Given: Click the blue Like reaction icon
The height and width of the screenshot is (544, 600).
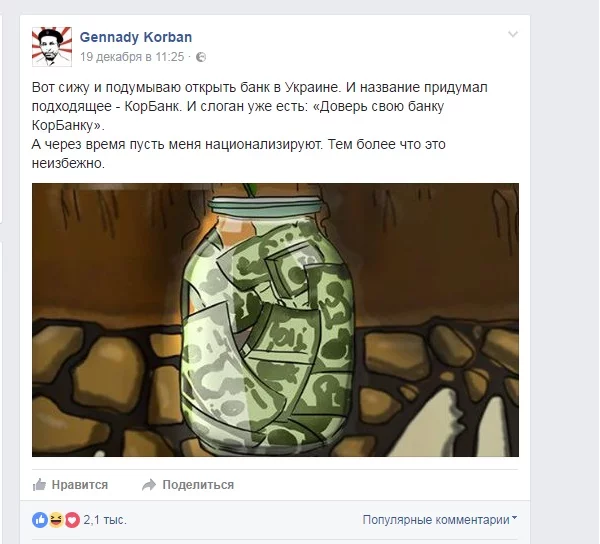Looking at the screenshot, I should click(x=40, y=520).
